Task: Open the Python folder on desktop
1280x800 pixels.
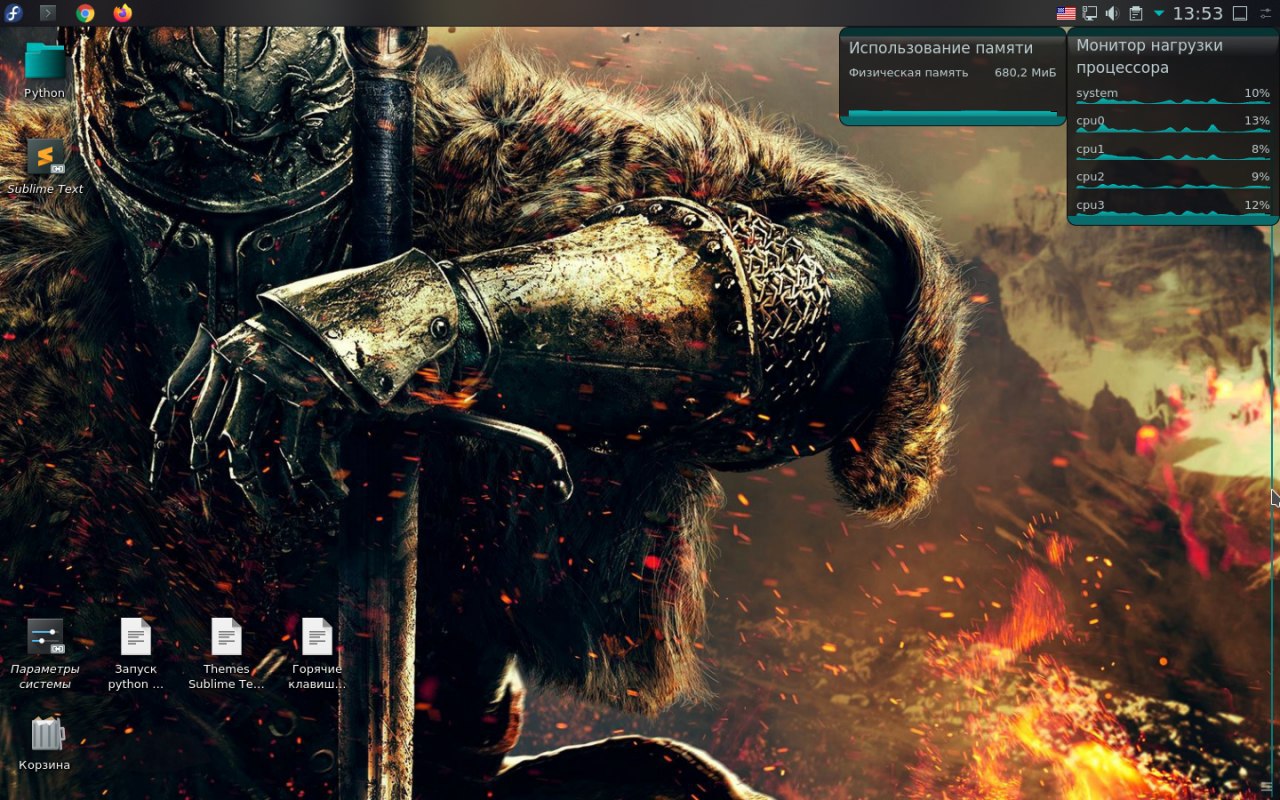Action: pyautogui.click(x=44, y=71)
